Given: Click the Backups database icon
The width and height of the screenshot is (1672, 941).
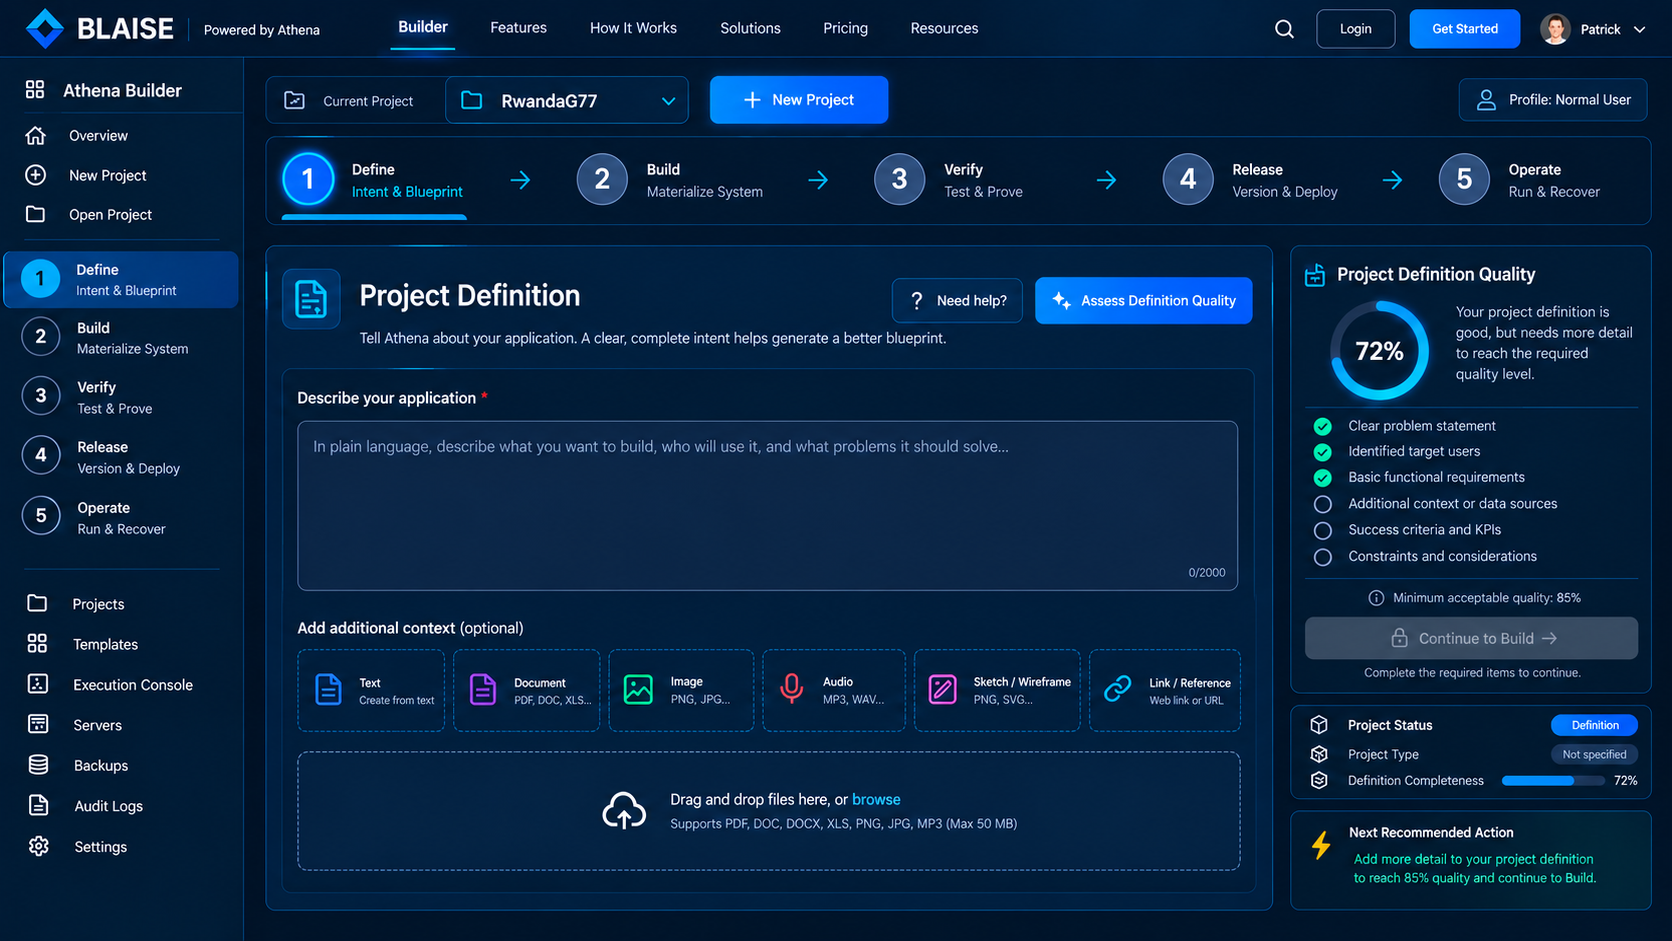Looking at the screenshot, I should click(x=38, y=765).
